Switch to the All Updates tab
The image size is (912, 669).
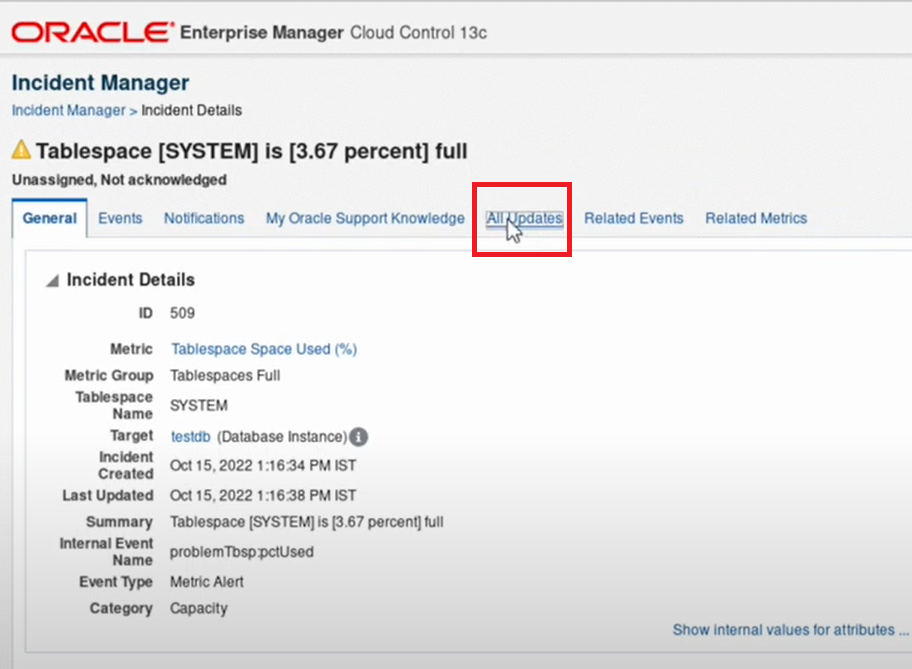[x=525, y=218]
